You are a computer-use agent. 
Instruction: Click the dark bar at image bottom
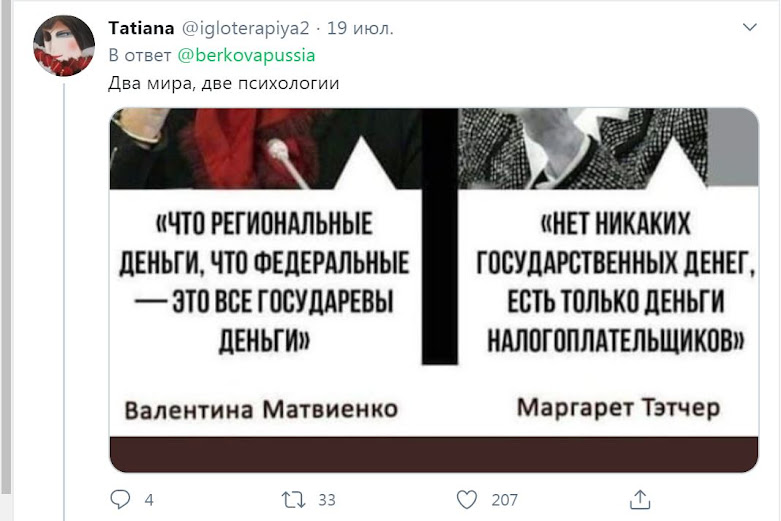click(x=434, y=454)
